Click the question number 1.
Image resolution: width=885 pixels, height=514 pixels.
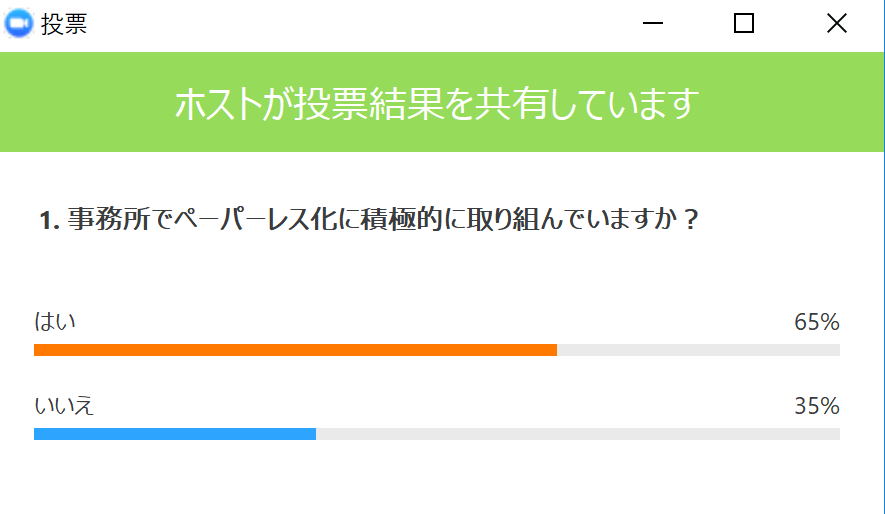(x=49, y=220)
